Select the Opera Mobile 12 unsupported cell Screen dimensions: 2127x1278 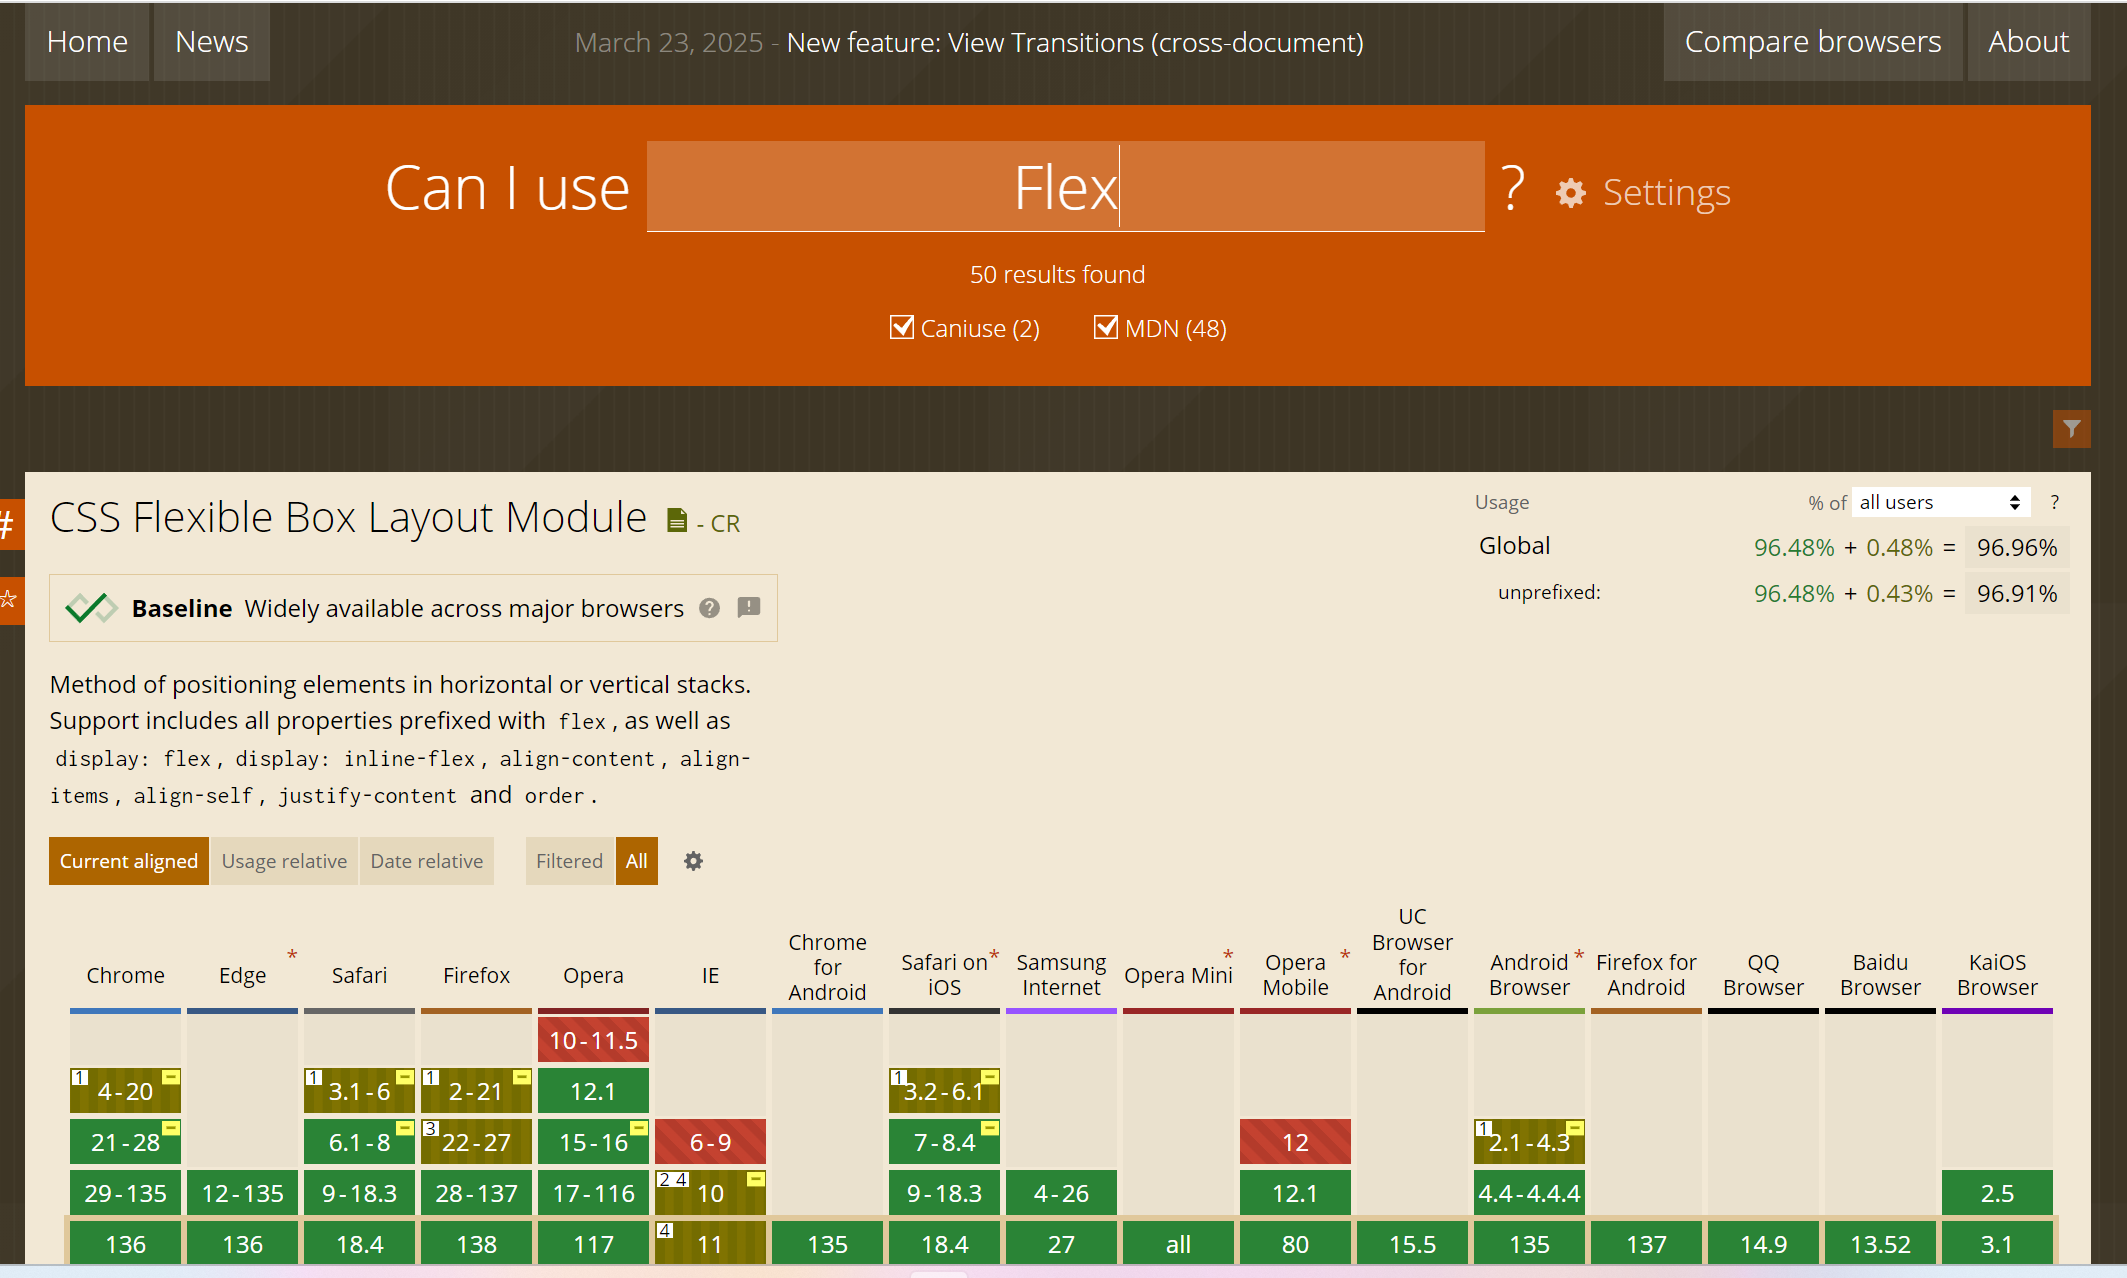tap(1295, 1142)
